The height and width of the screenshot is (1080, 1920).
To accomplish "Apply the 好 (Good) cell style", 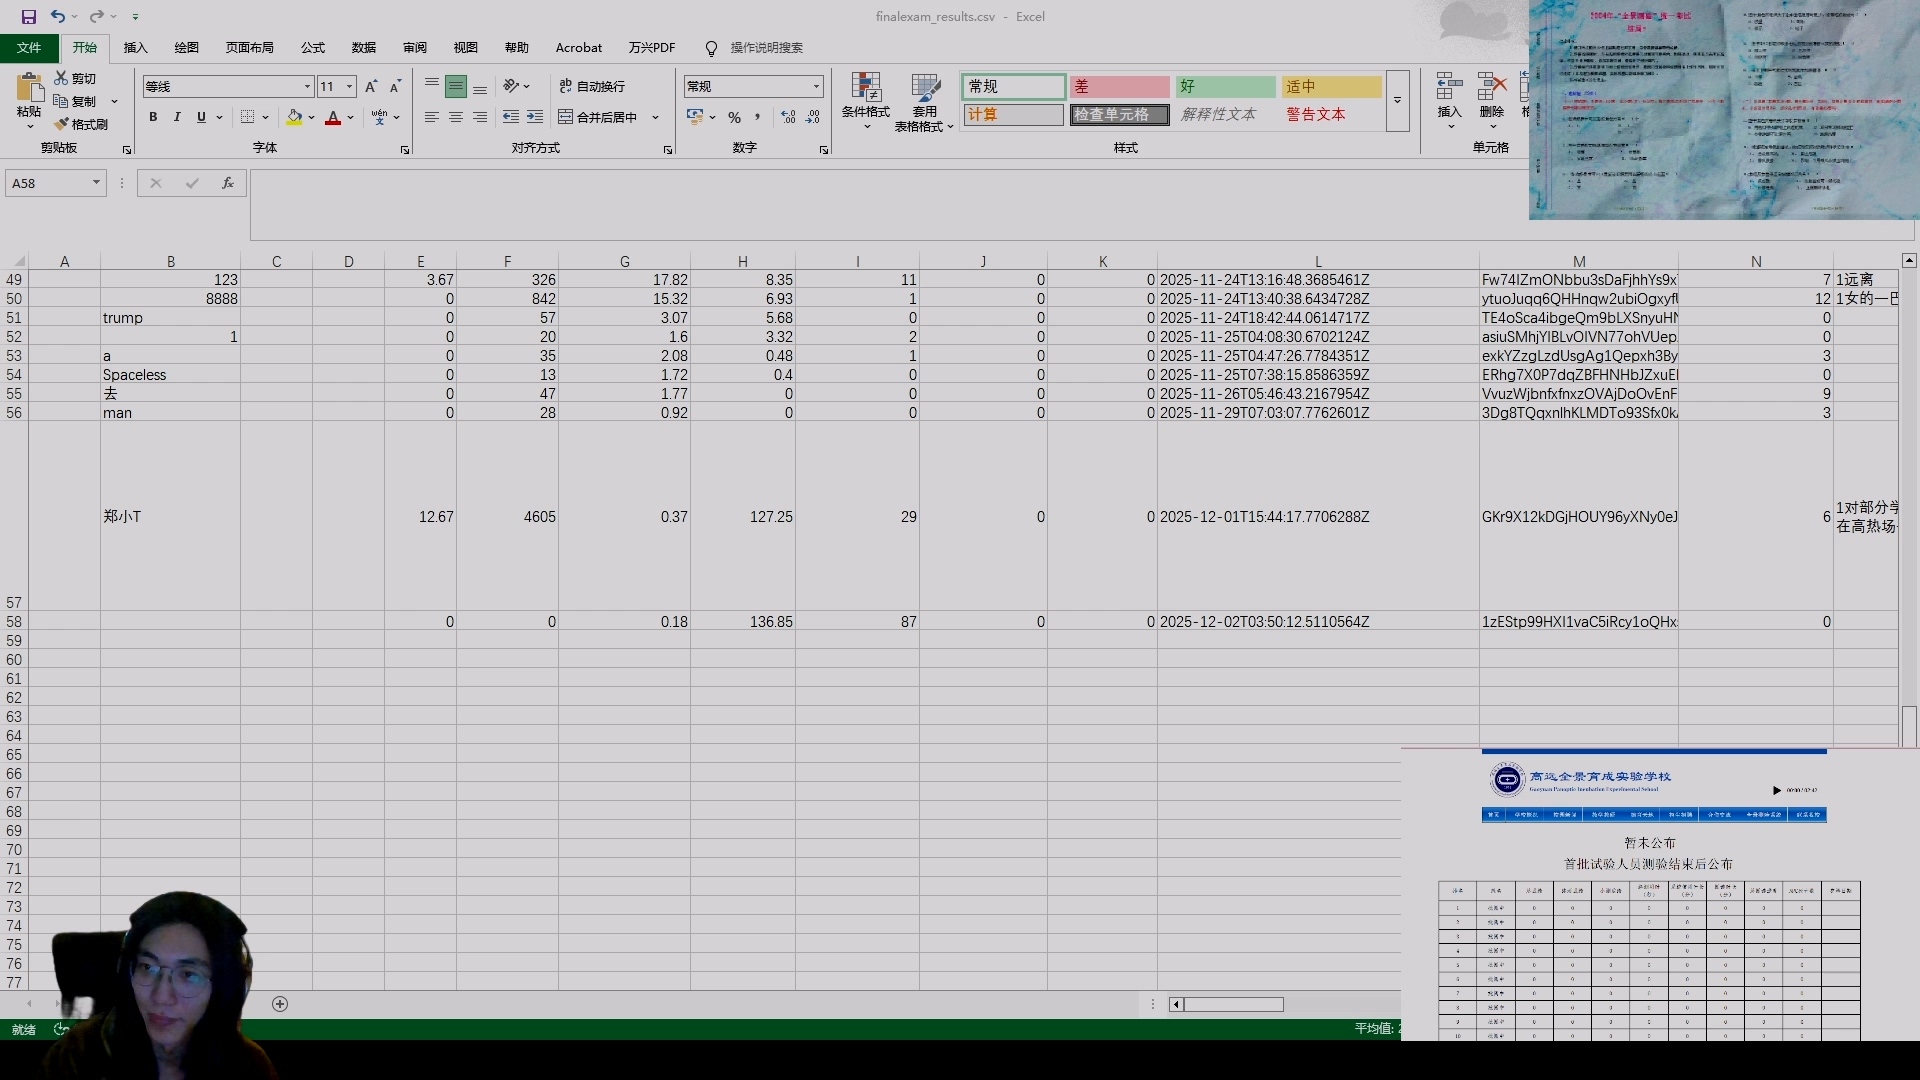I will (1225, 86).
